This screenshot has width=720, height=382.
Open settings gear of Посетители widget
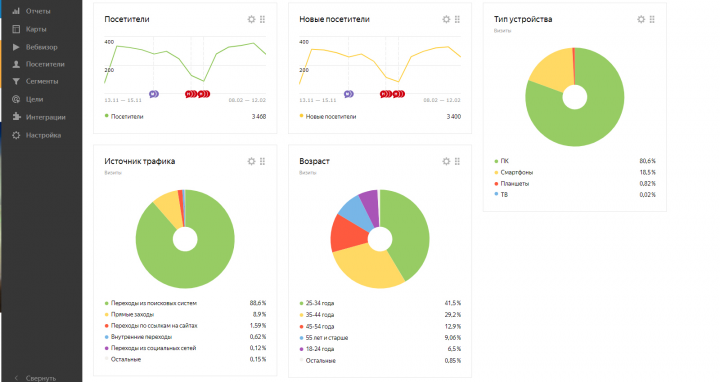pos(251,19)
